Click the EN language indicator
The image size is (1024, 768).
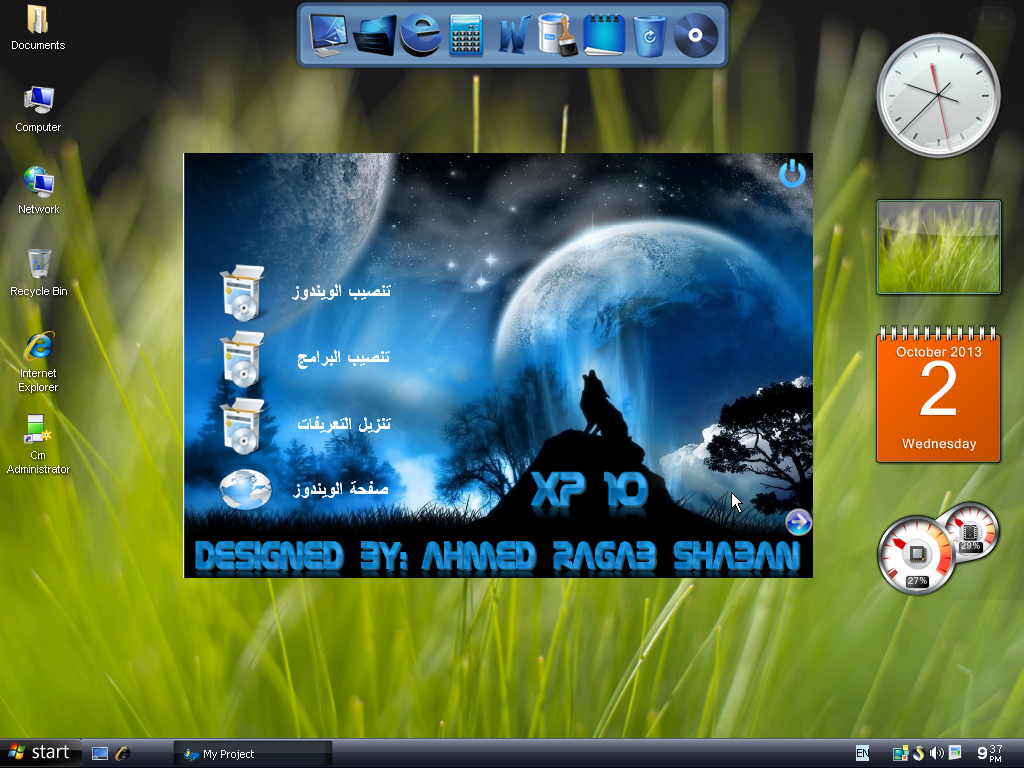(862, 753)
